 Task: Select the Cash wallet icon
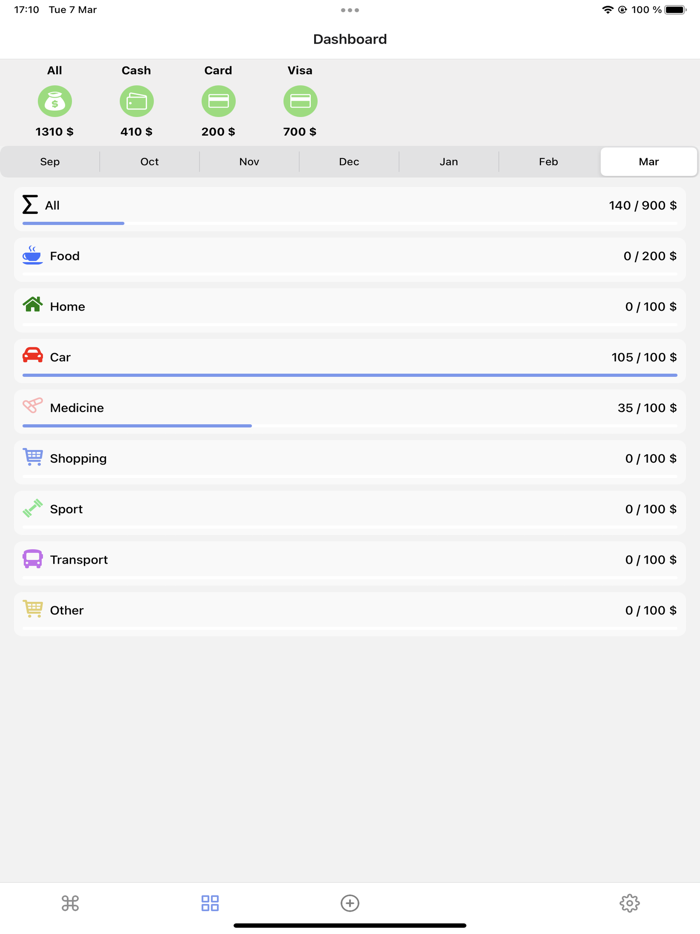click(136, 101)
